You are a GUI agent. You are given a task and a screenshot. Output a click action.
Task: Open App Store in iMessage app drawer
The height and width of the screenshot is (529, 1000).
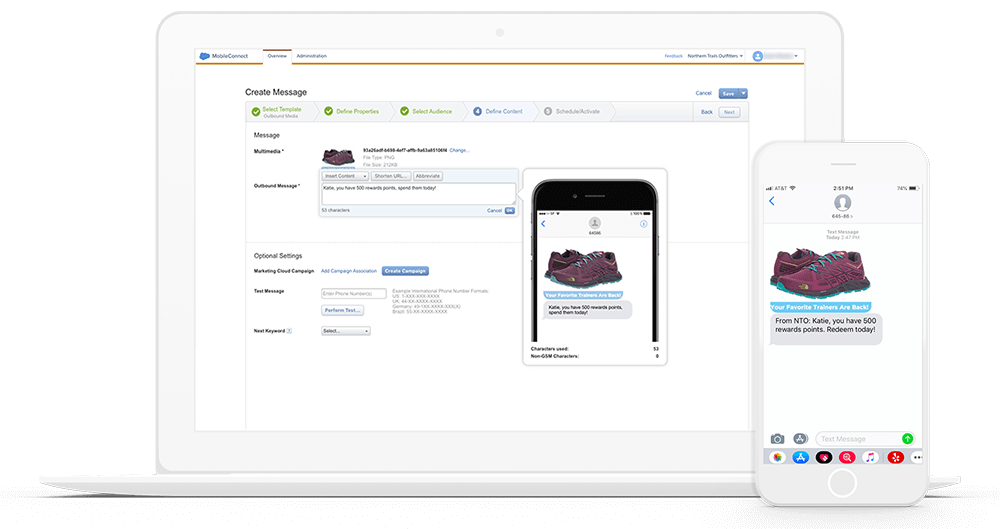[x=800, y=457]
